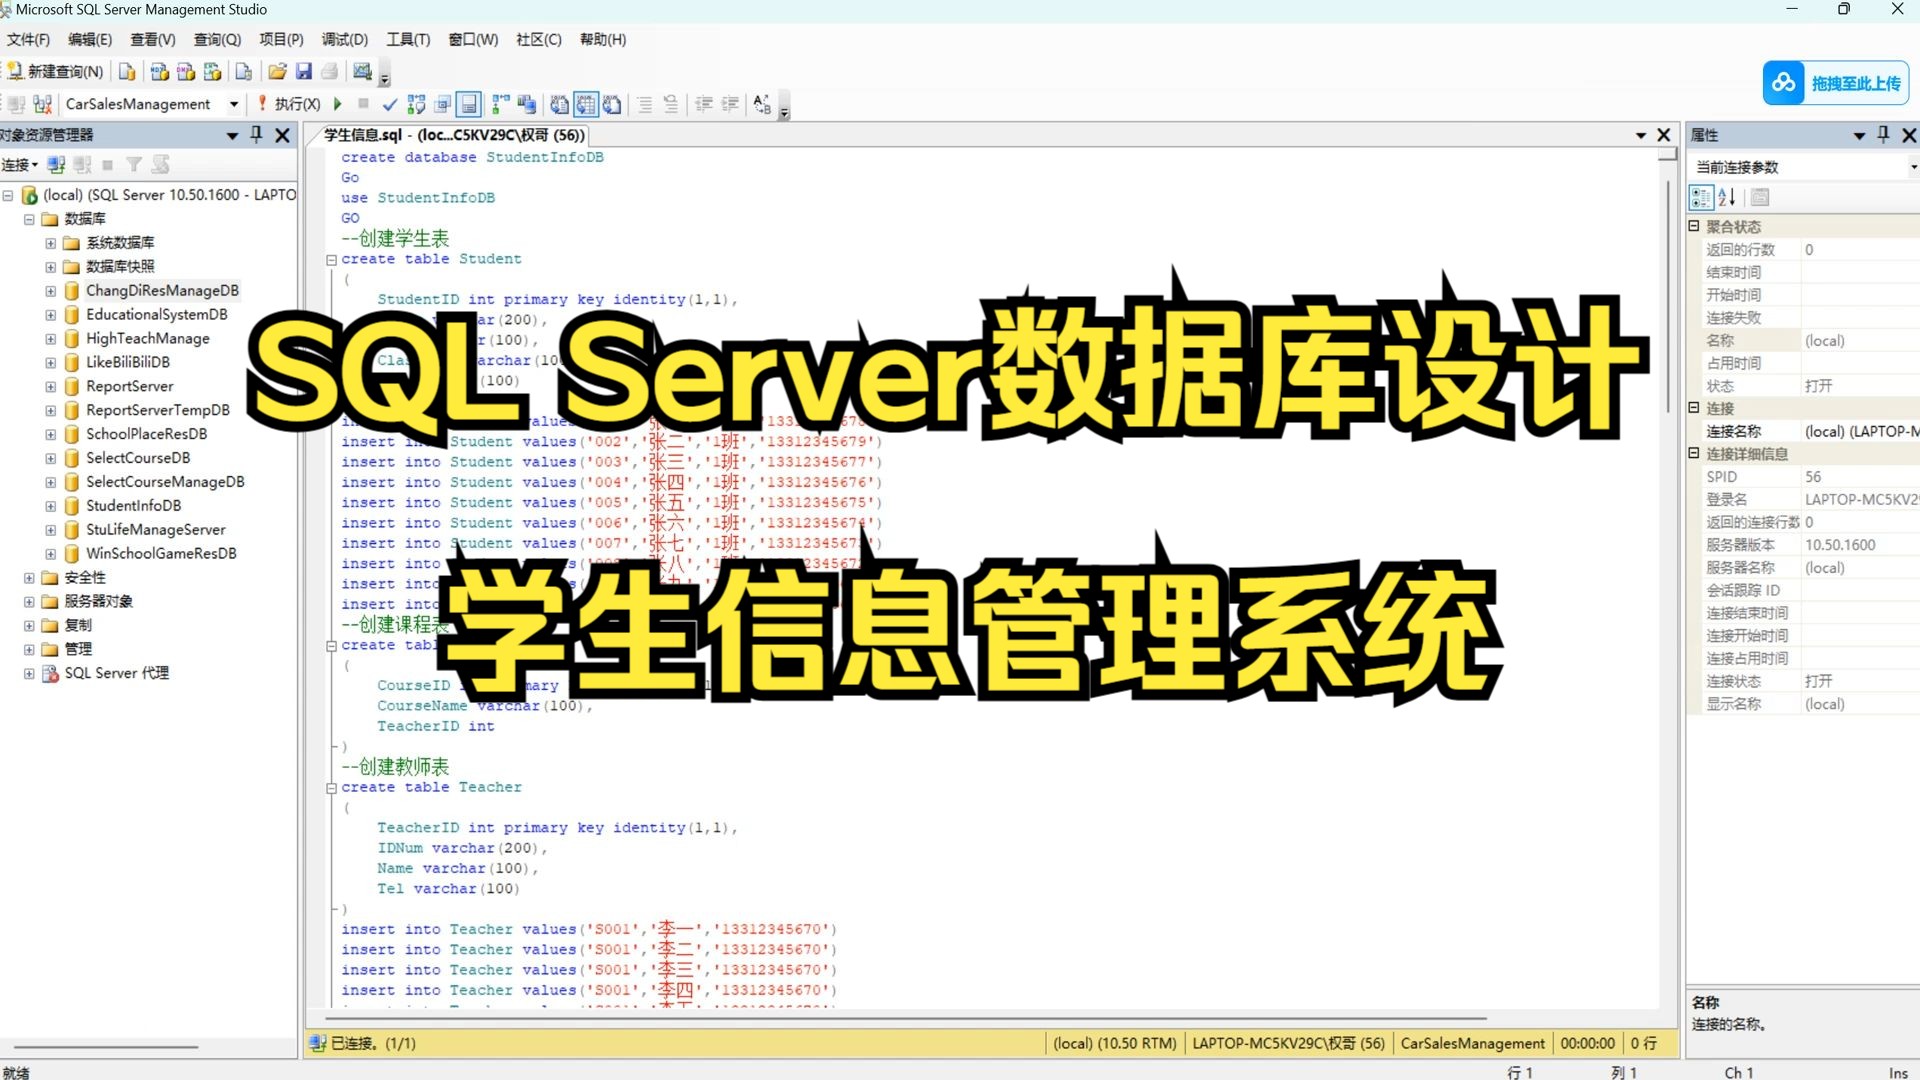Click the Increase Indent icon
Viewport: 1920px width, 1080px height.
click(x=730, y=104)
